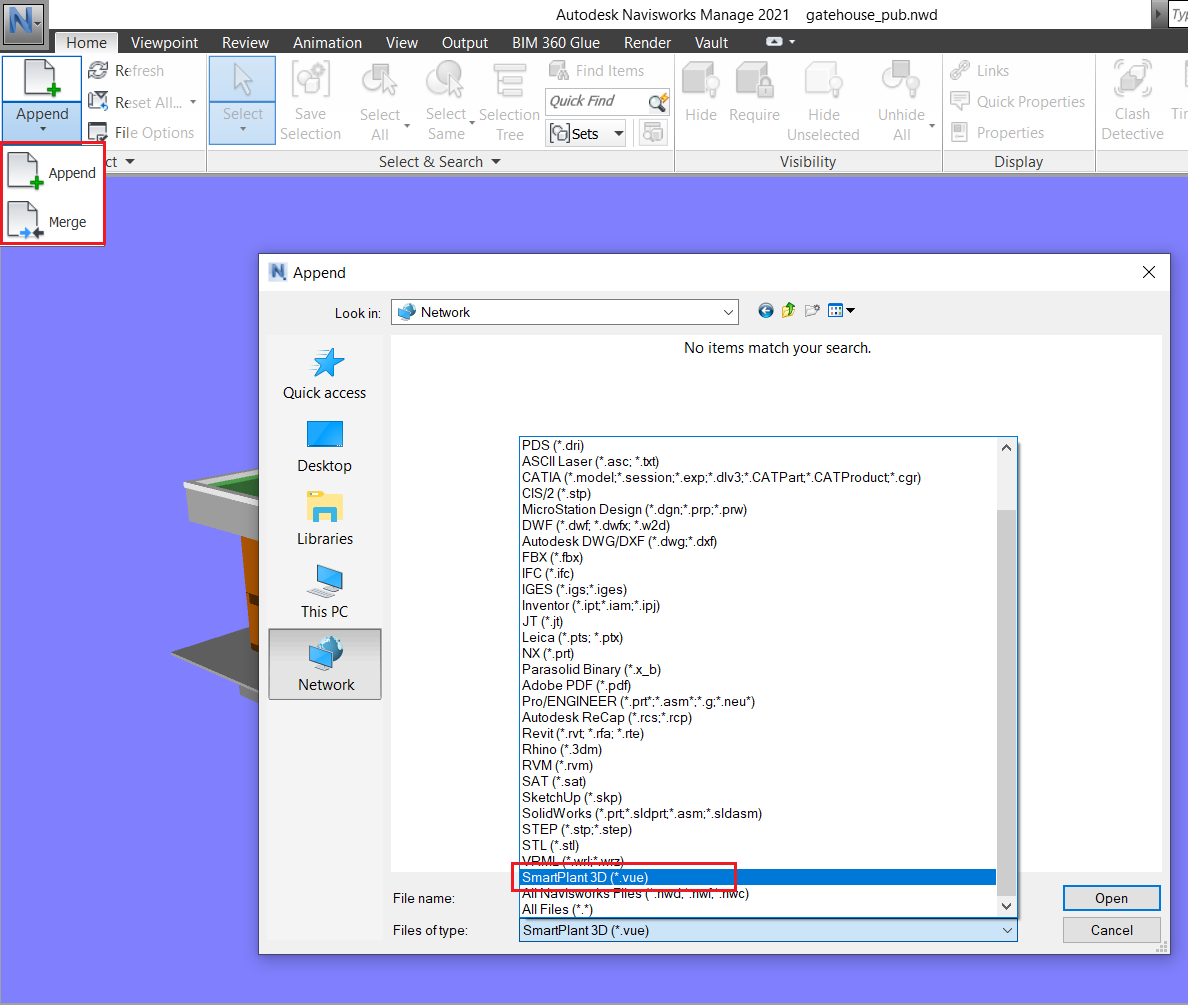Expand the Select & Search panel arrow

click(x=496, y=161)
